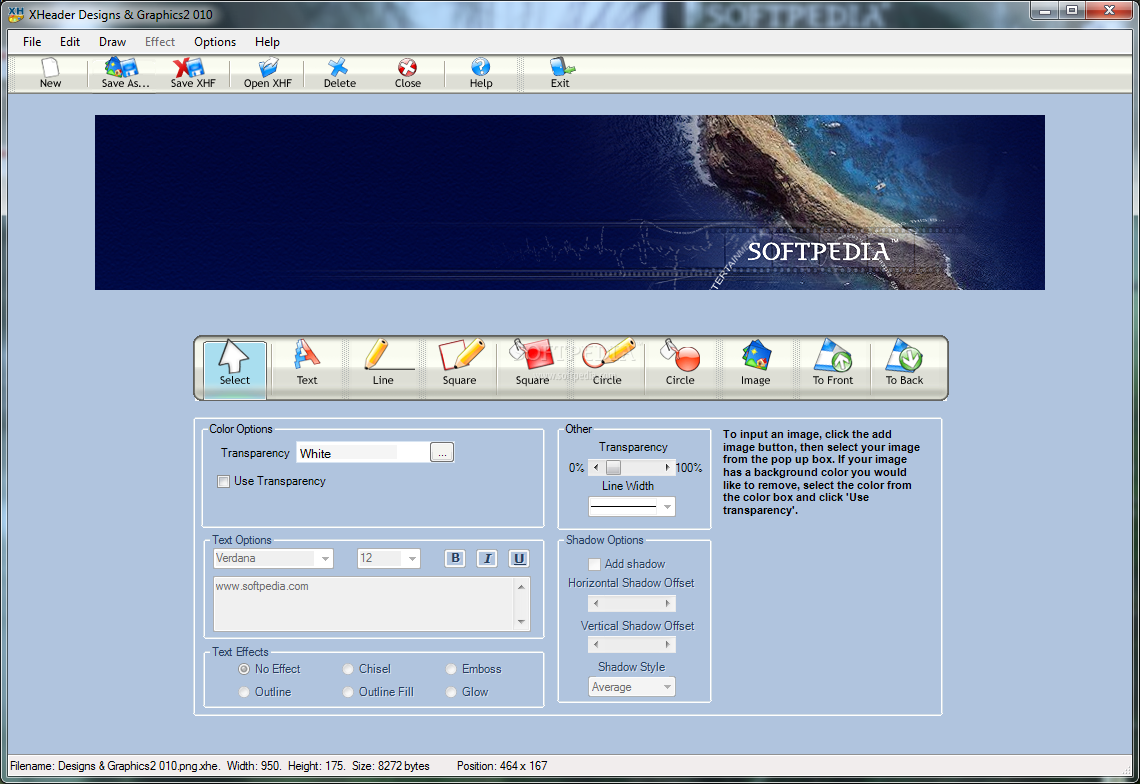The height and width of the screenshot is (784, 1140).
Task: Click the Position 464 x 167 status text
Action: click(x=502, y=766)
